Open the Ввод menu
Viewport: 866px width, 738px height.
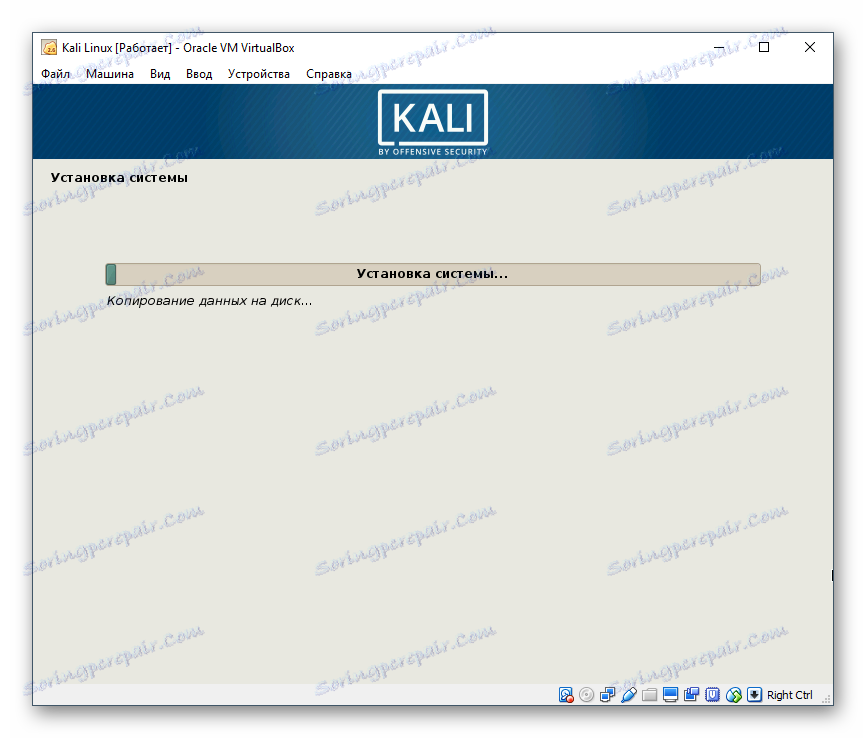[199, 74]
